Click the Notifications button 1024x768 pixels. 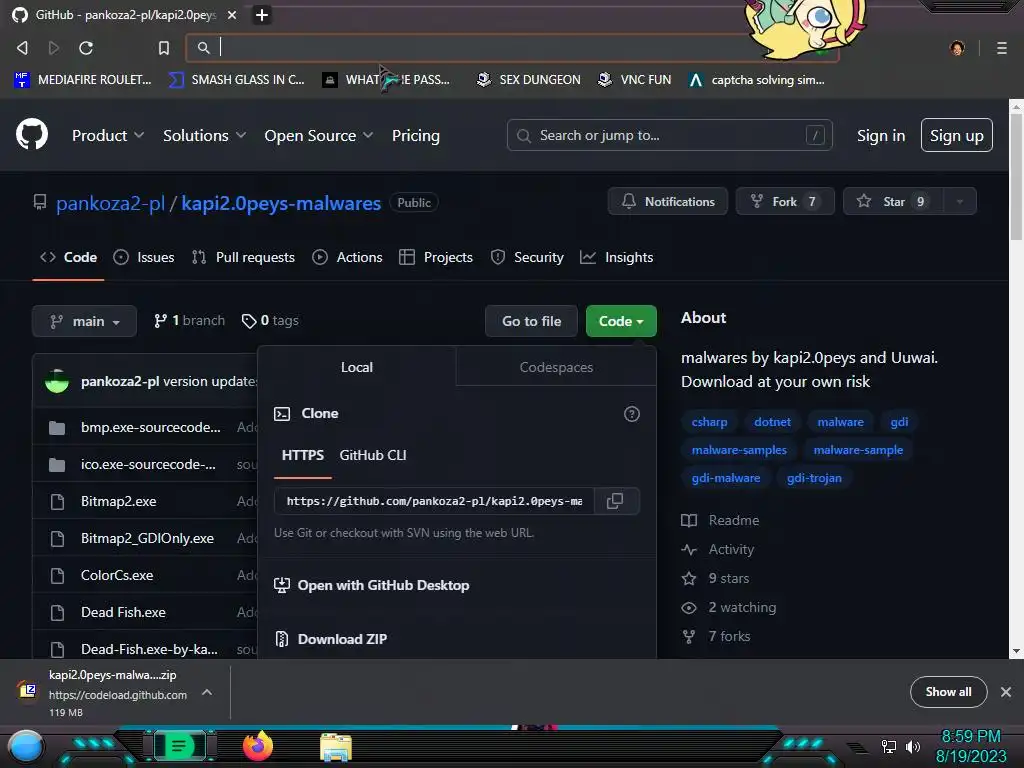[x=667, y=201]
